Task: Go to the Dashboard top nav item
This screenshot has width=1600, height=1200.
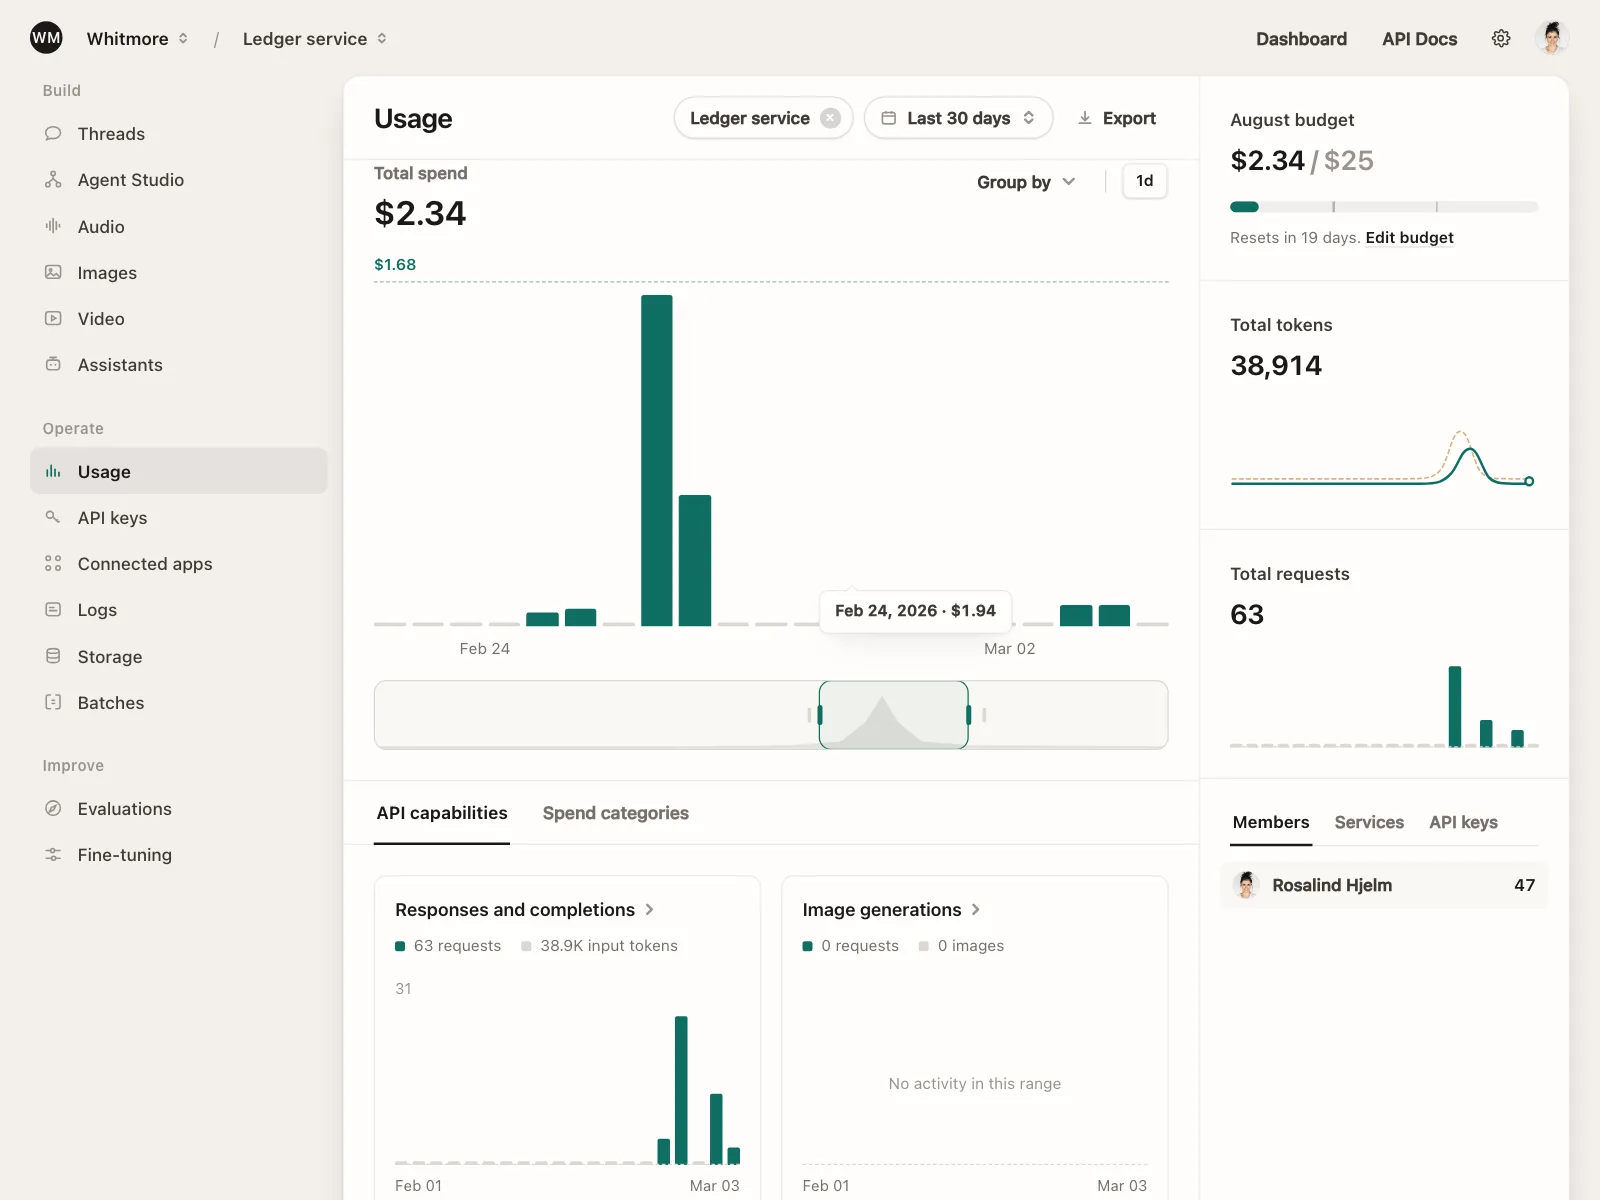Action: click(x=1301, y=39)
